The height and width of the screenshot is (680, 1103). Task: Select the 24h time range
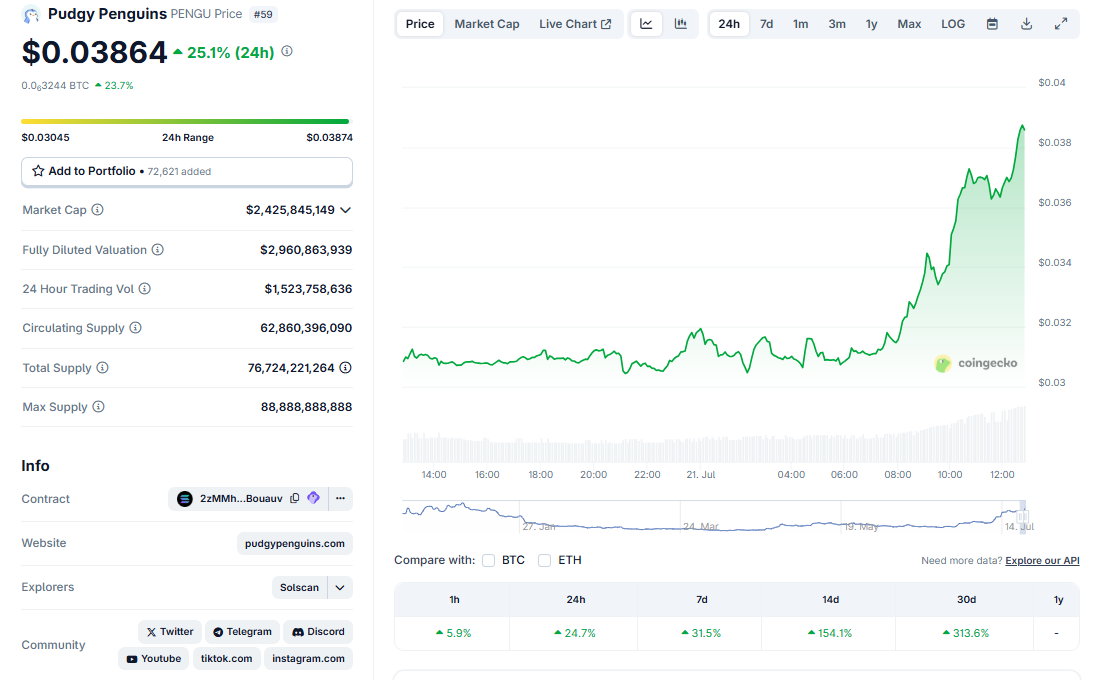click(x=729, y=24)
